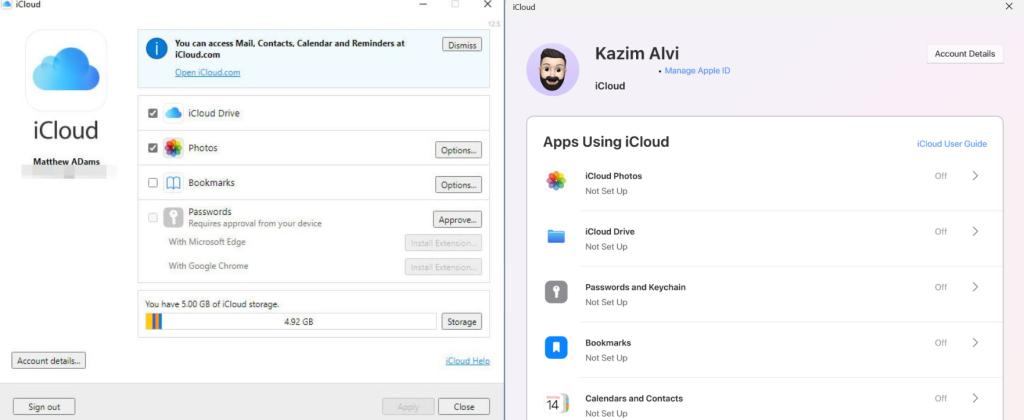Expand the Calendars and Contacts chevron

[975, 398]
